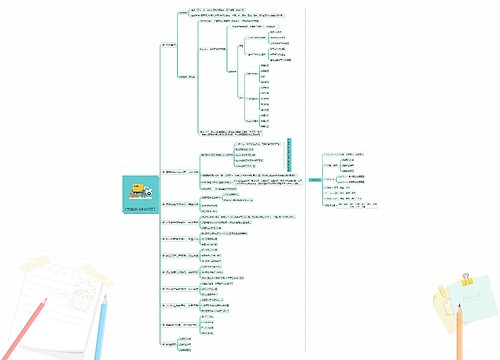500x360 pixels.
Task: Click the blue pencil beside the notebook
Action: [101, 327]
